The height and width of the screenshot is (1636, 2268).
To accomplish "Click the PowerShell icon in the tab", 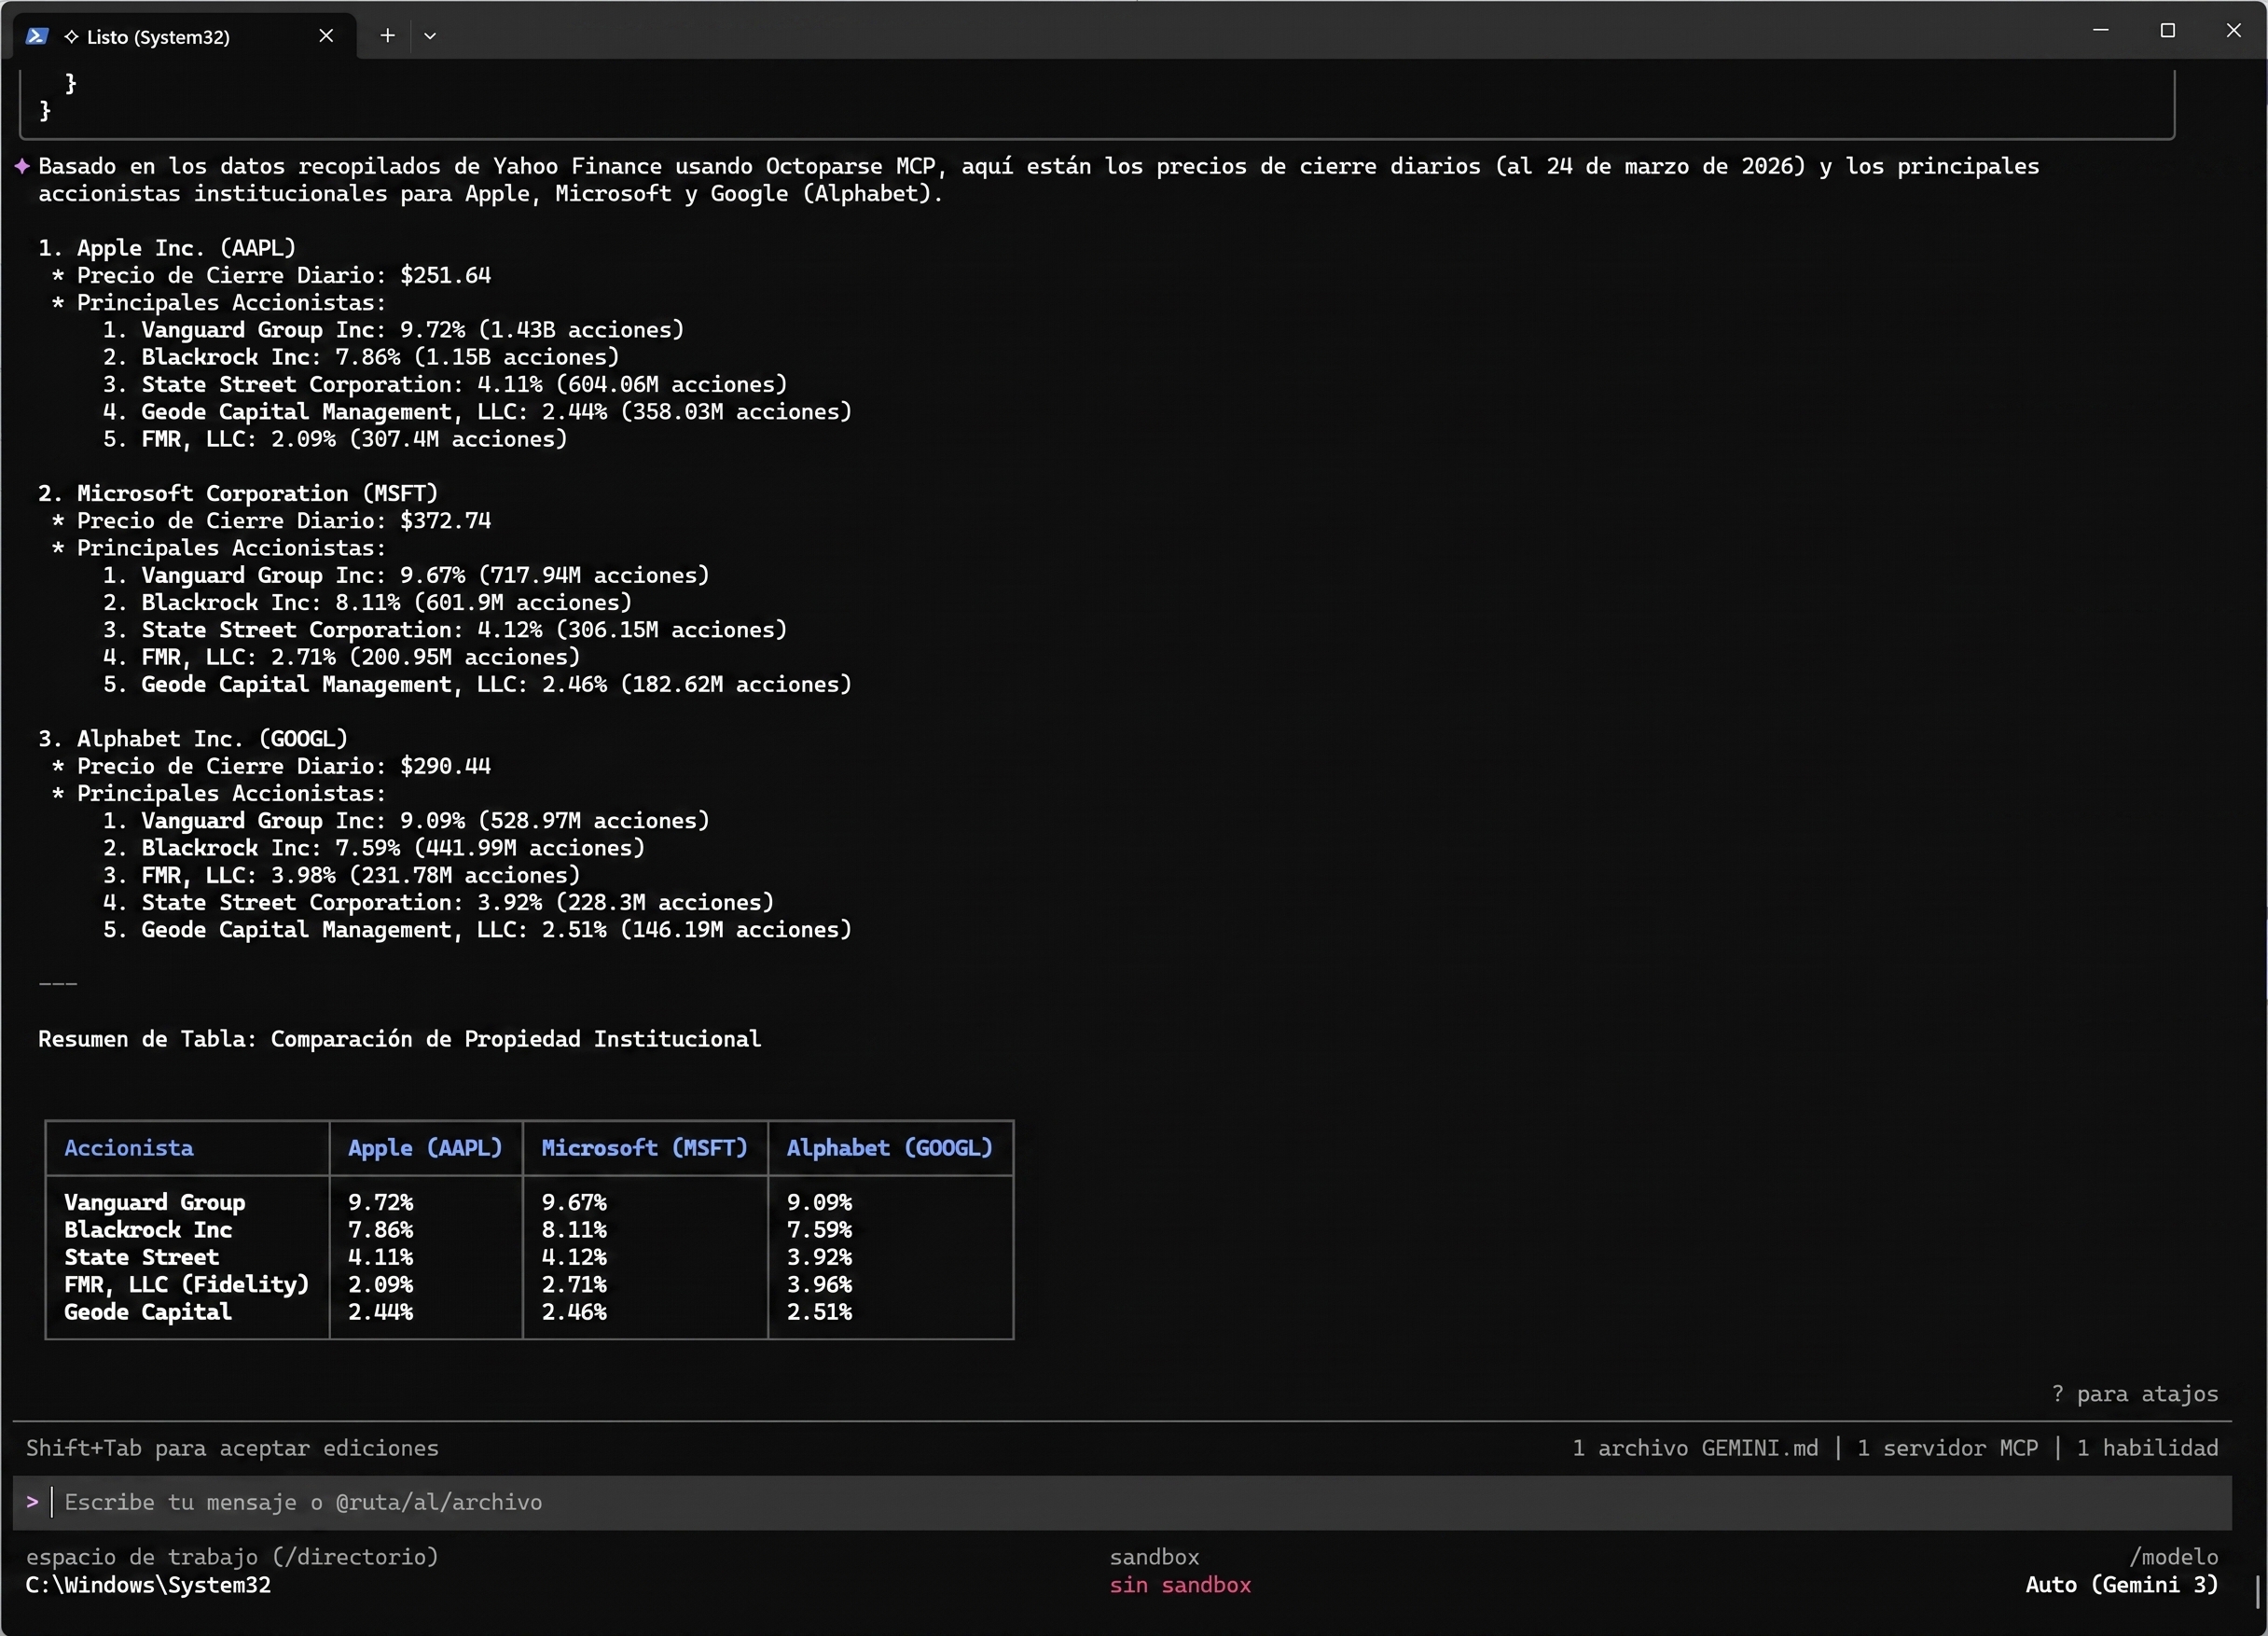I will [37, 36].
